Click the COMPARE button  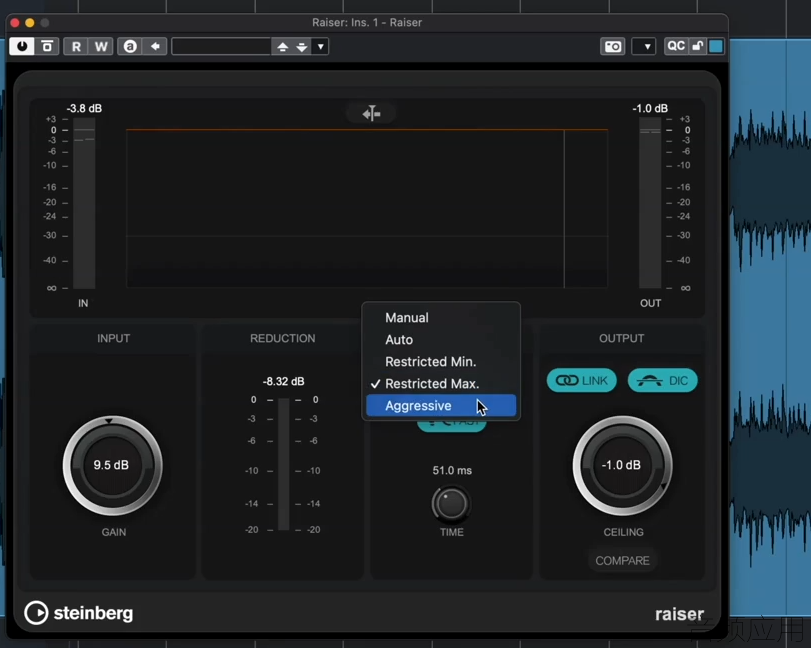622,561
